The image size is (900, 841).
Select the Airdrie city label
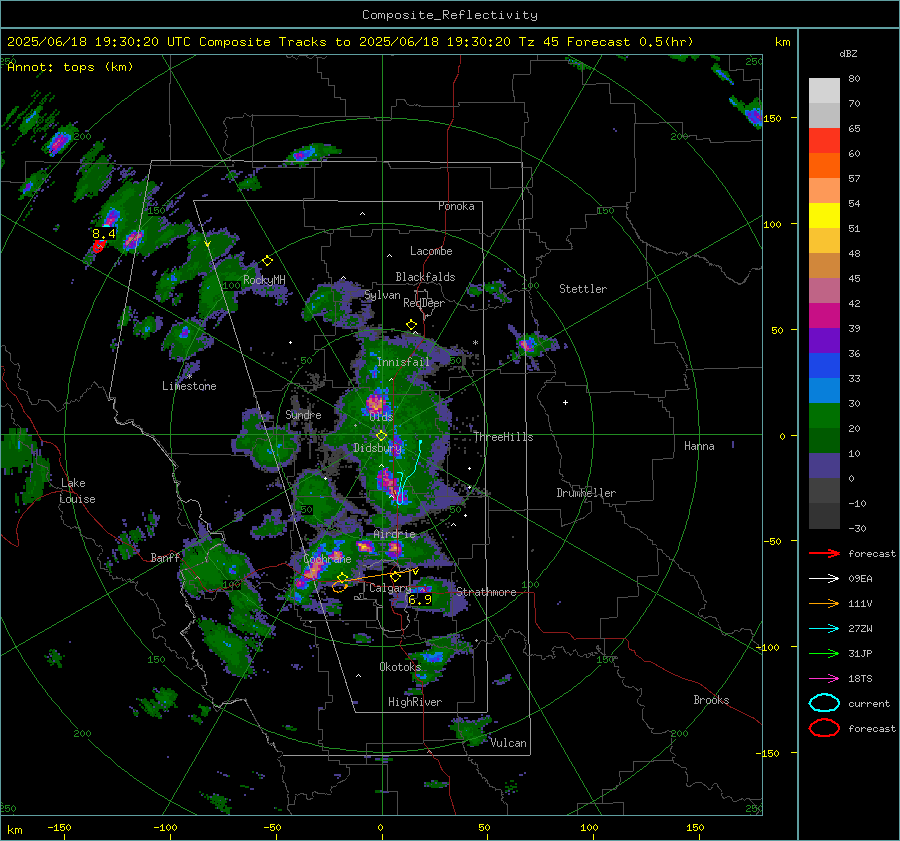click(394, 534)
